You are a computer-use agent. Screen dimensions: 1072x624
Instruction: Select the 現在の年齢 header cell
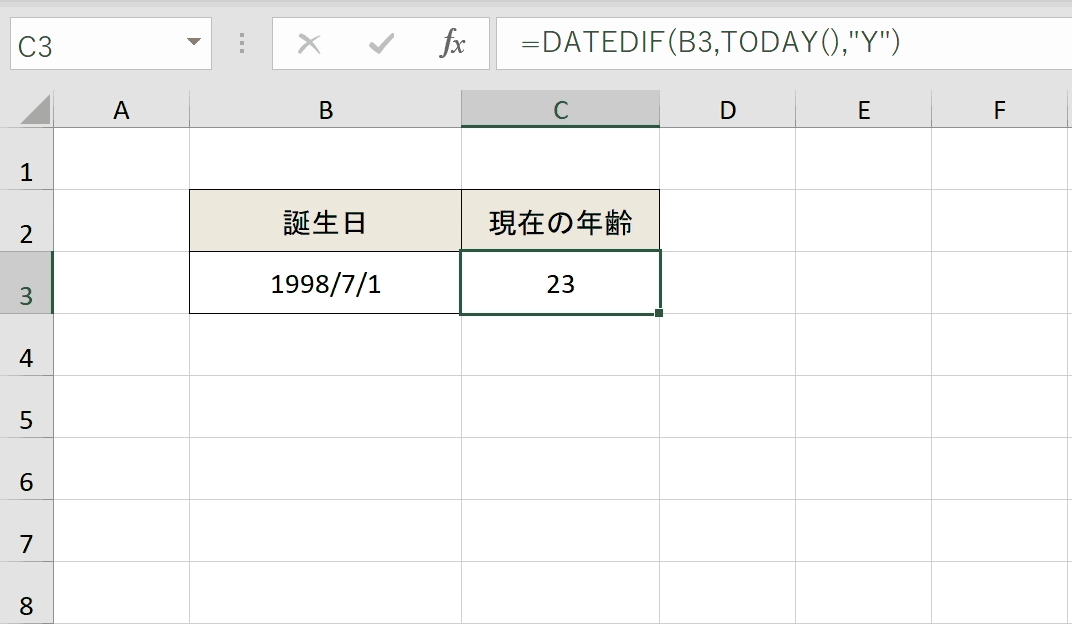(x=561, y=221)
